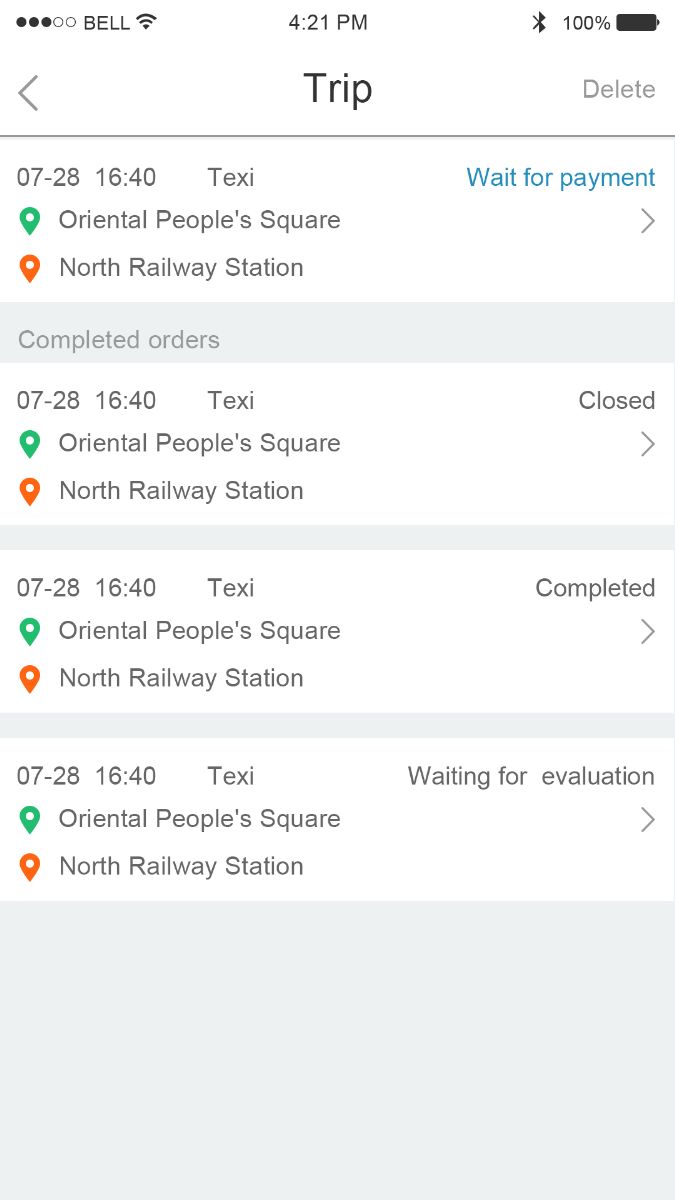Tap orange destination pin in Waiting for evaluation order
The image size is (675, 1200).
pyautogui.click(x=30, y=867)
